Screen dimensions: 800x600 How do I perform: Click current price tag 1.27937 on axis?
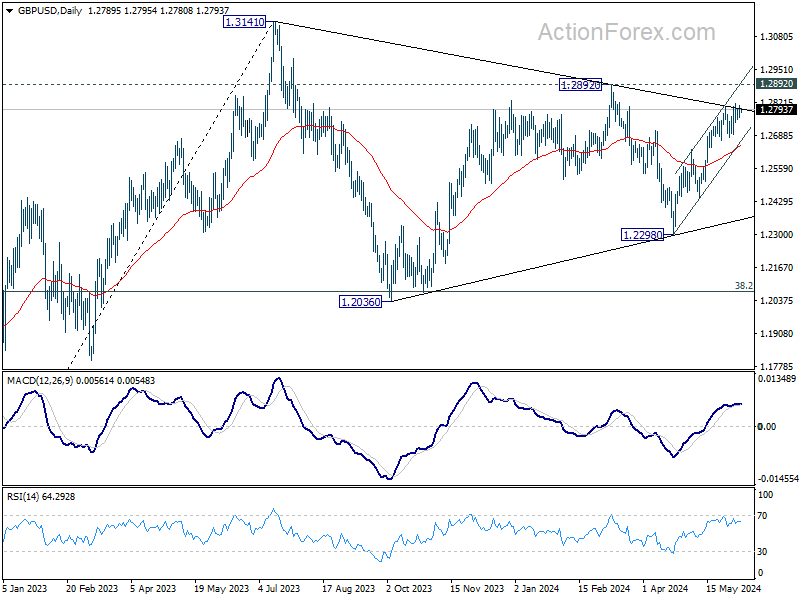(777, 110)
